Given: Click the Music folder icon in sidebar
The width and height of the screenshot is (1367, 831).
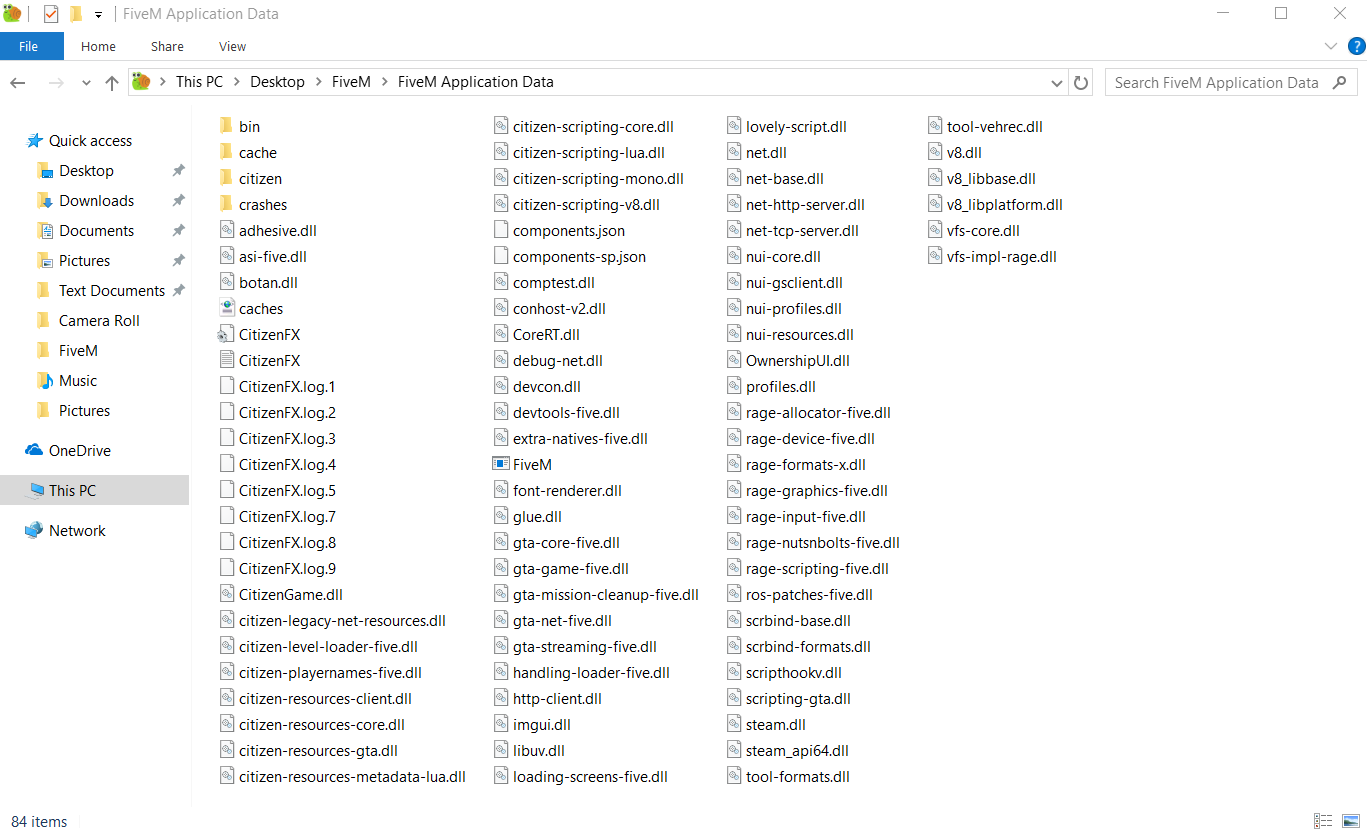Looking at the screenshot, I should (44, 380).
